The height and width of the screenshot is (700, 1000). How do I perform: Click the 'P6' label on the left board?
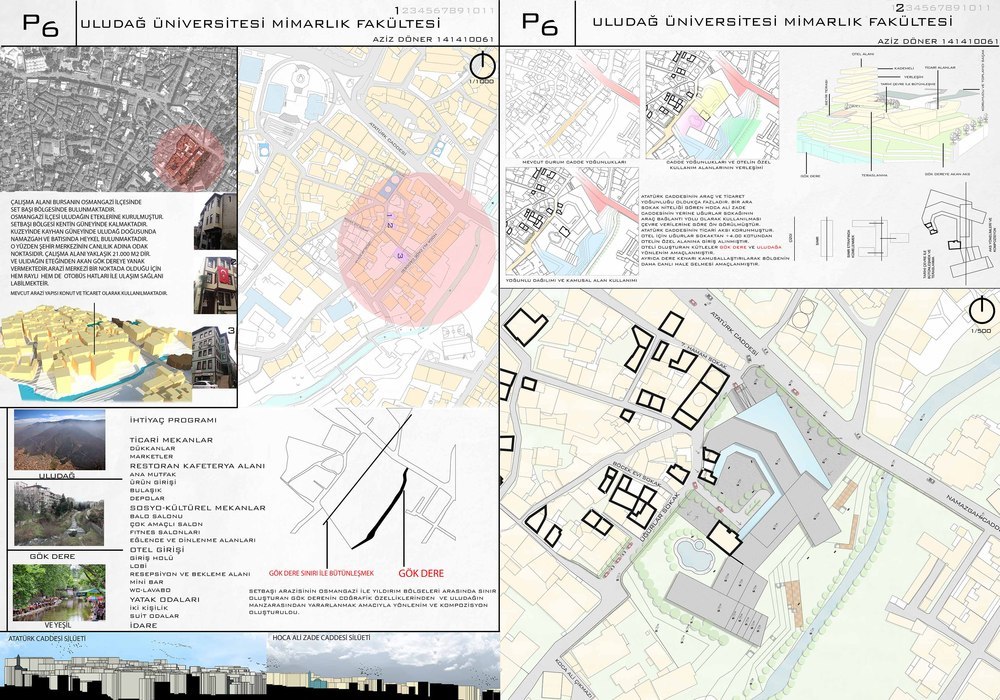coord(40,24)
